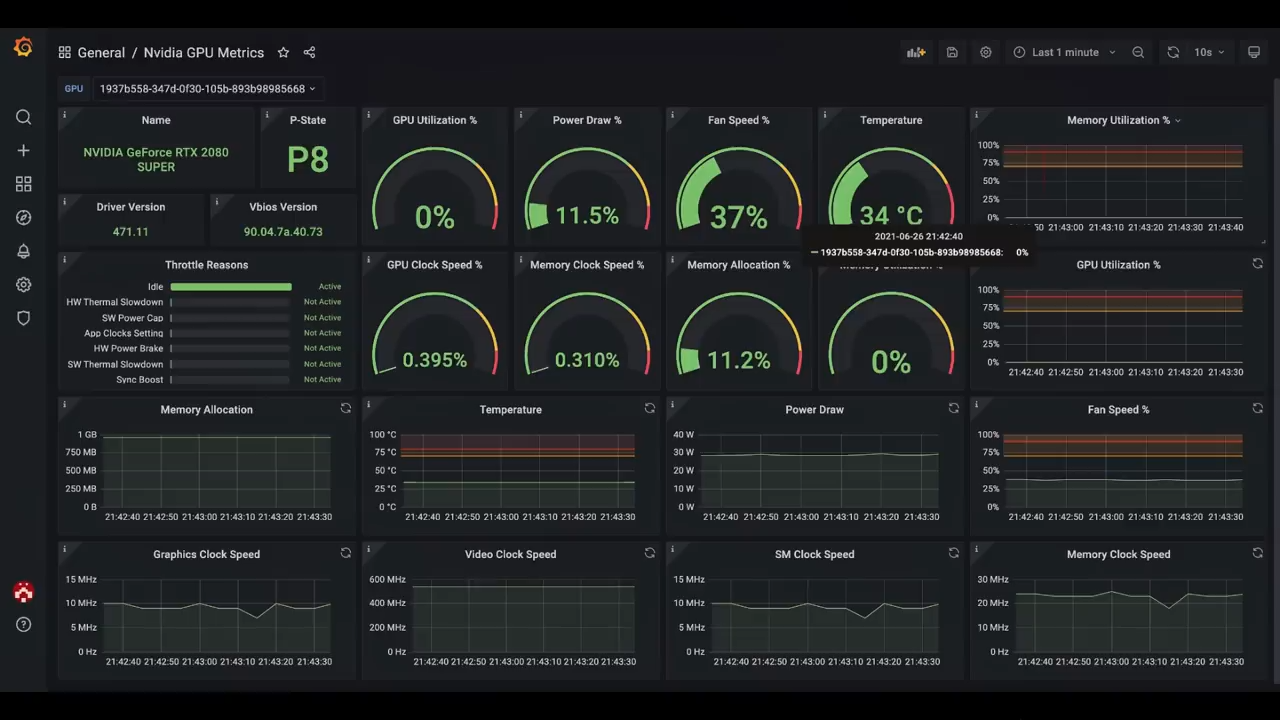Viewport: 1280px width, 720px height.
Task: Click the zoom out time range icon
Action: tap(1138, 52)
